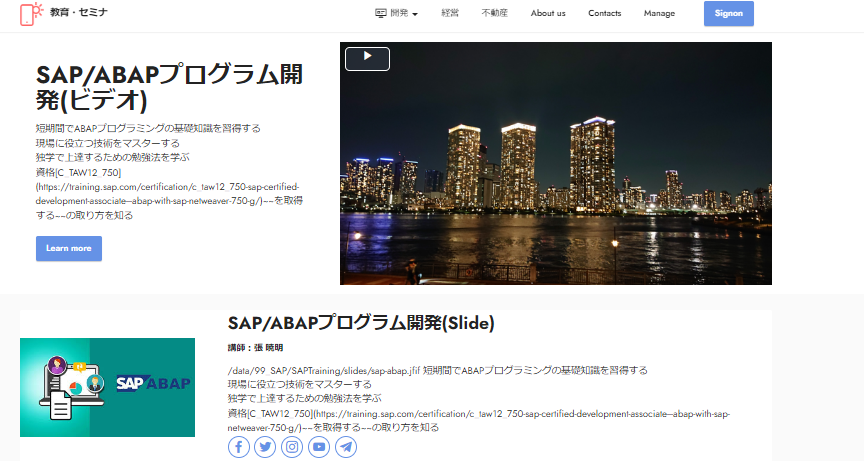Select the Manage nav link
Screen dimensions: 864x461
click(x=659, y=14)
